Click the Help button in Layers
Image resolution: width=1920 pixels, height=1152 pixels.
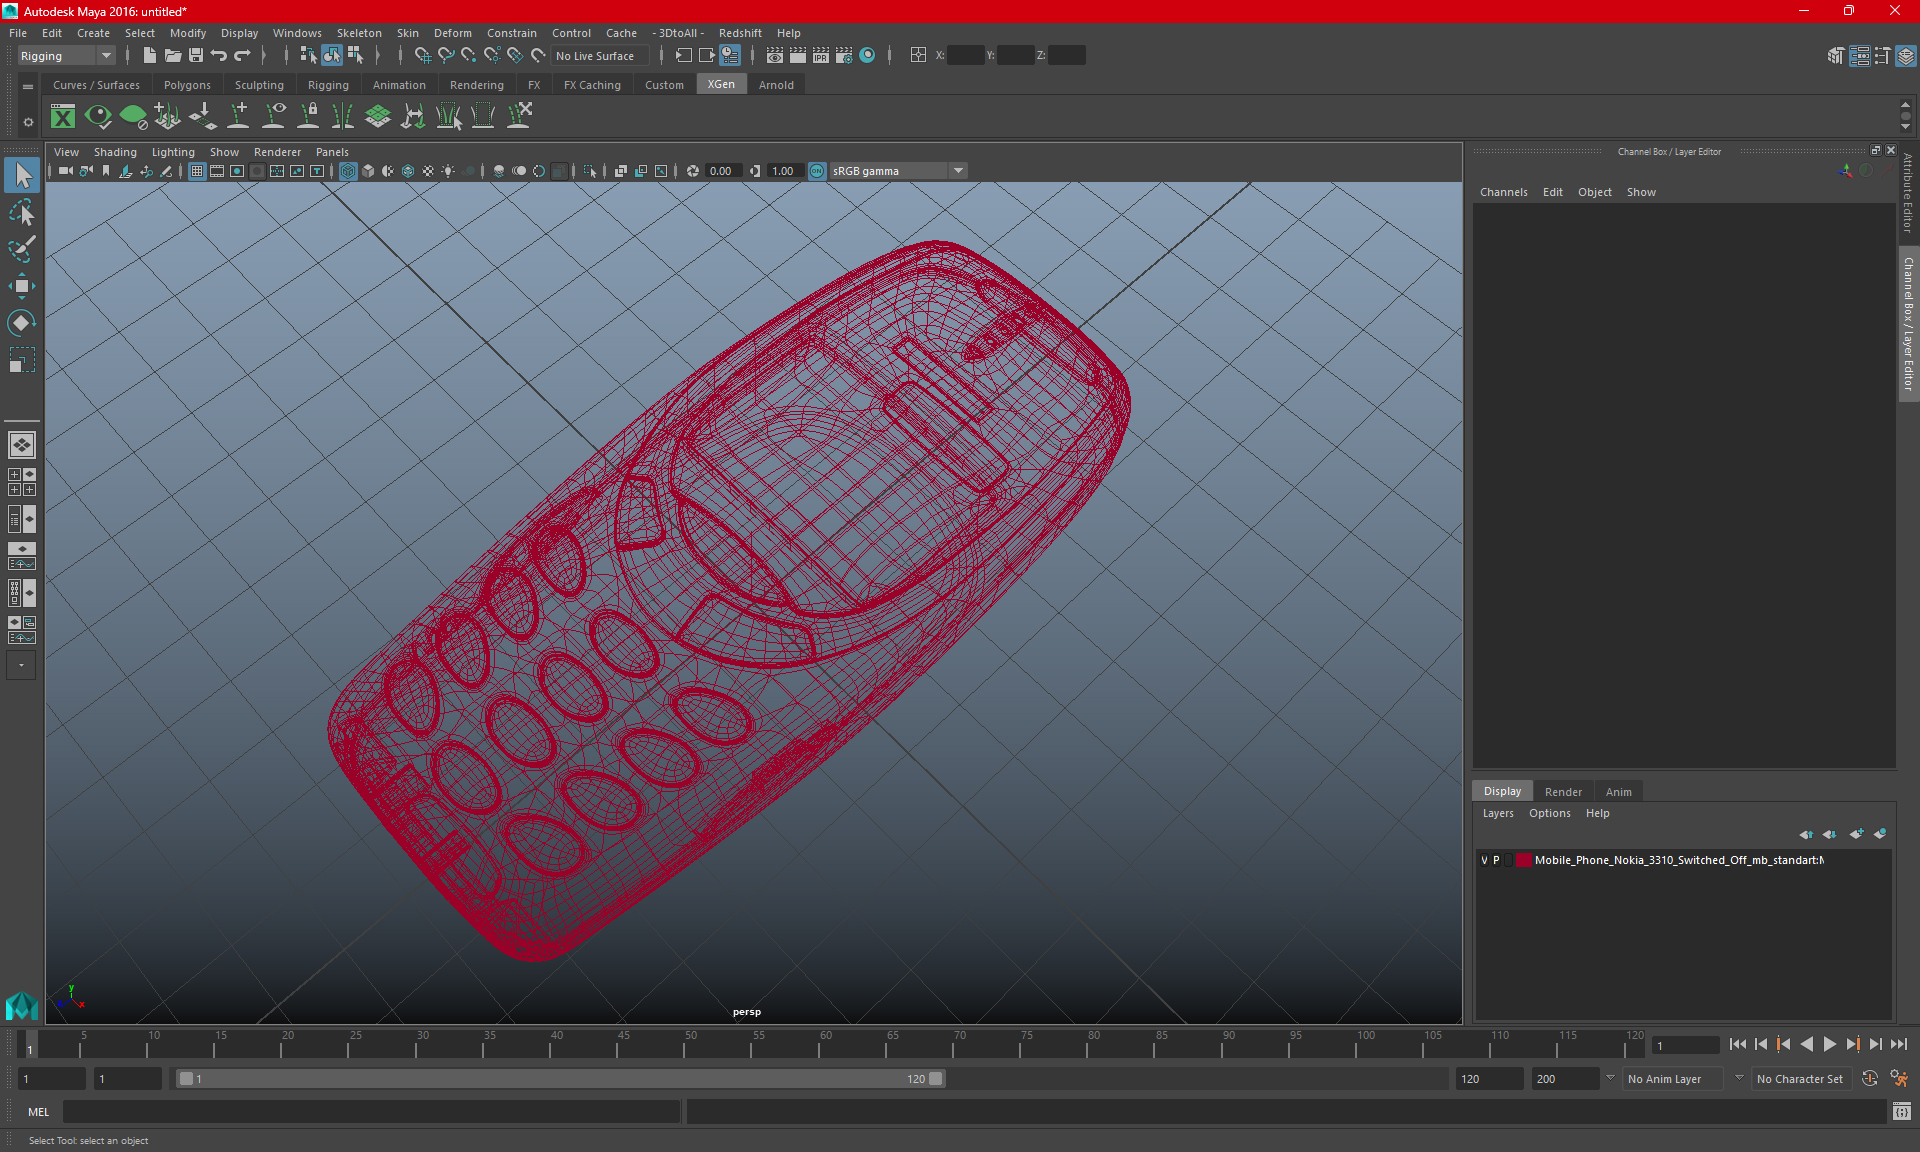(1598, 812)
